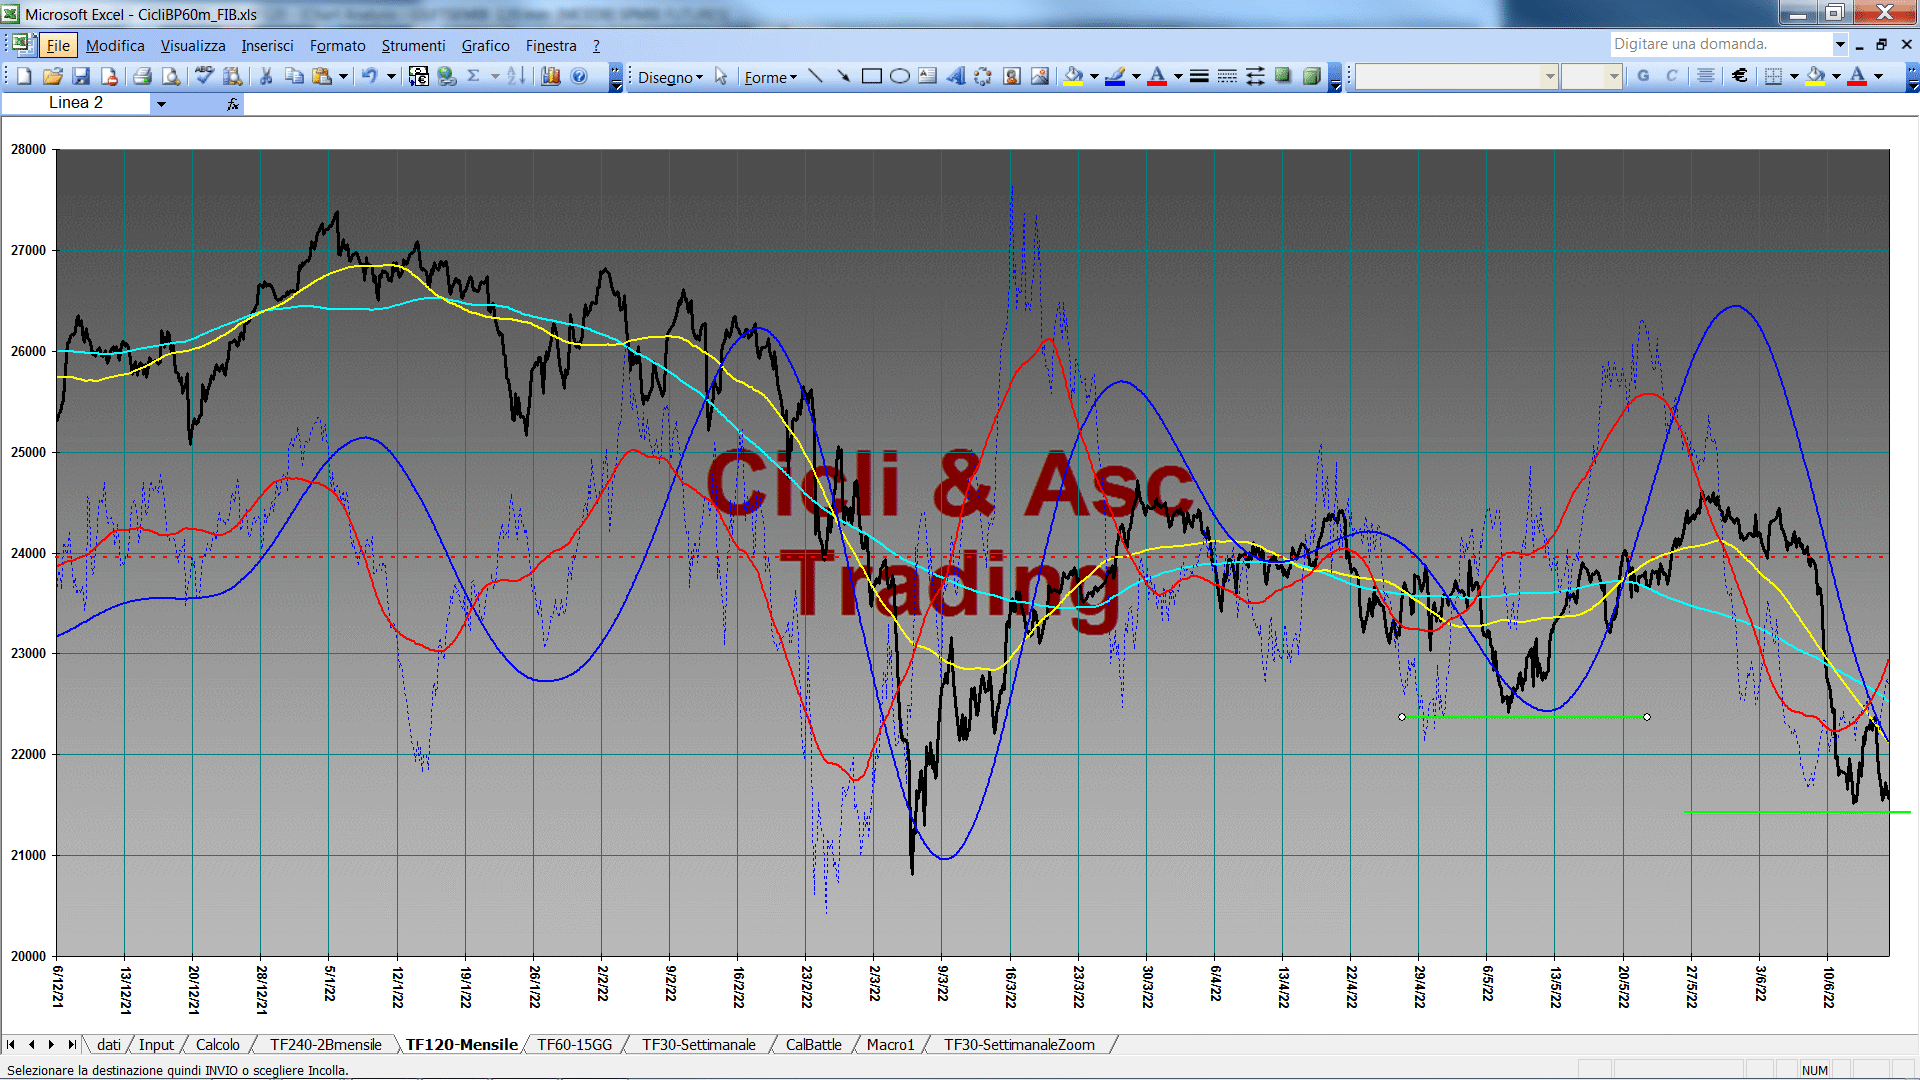Screen dimensions: 1920x1080
Task: Switch to the CalBattle sheet tab
Action: tap(813, 1045)
